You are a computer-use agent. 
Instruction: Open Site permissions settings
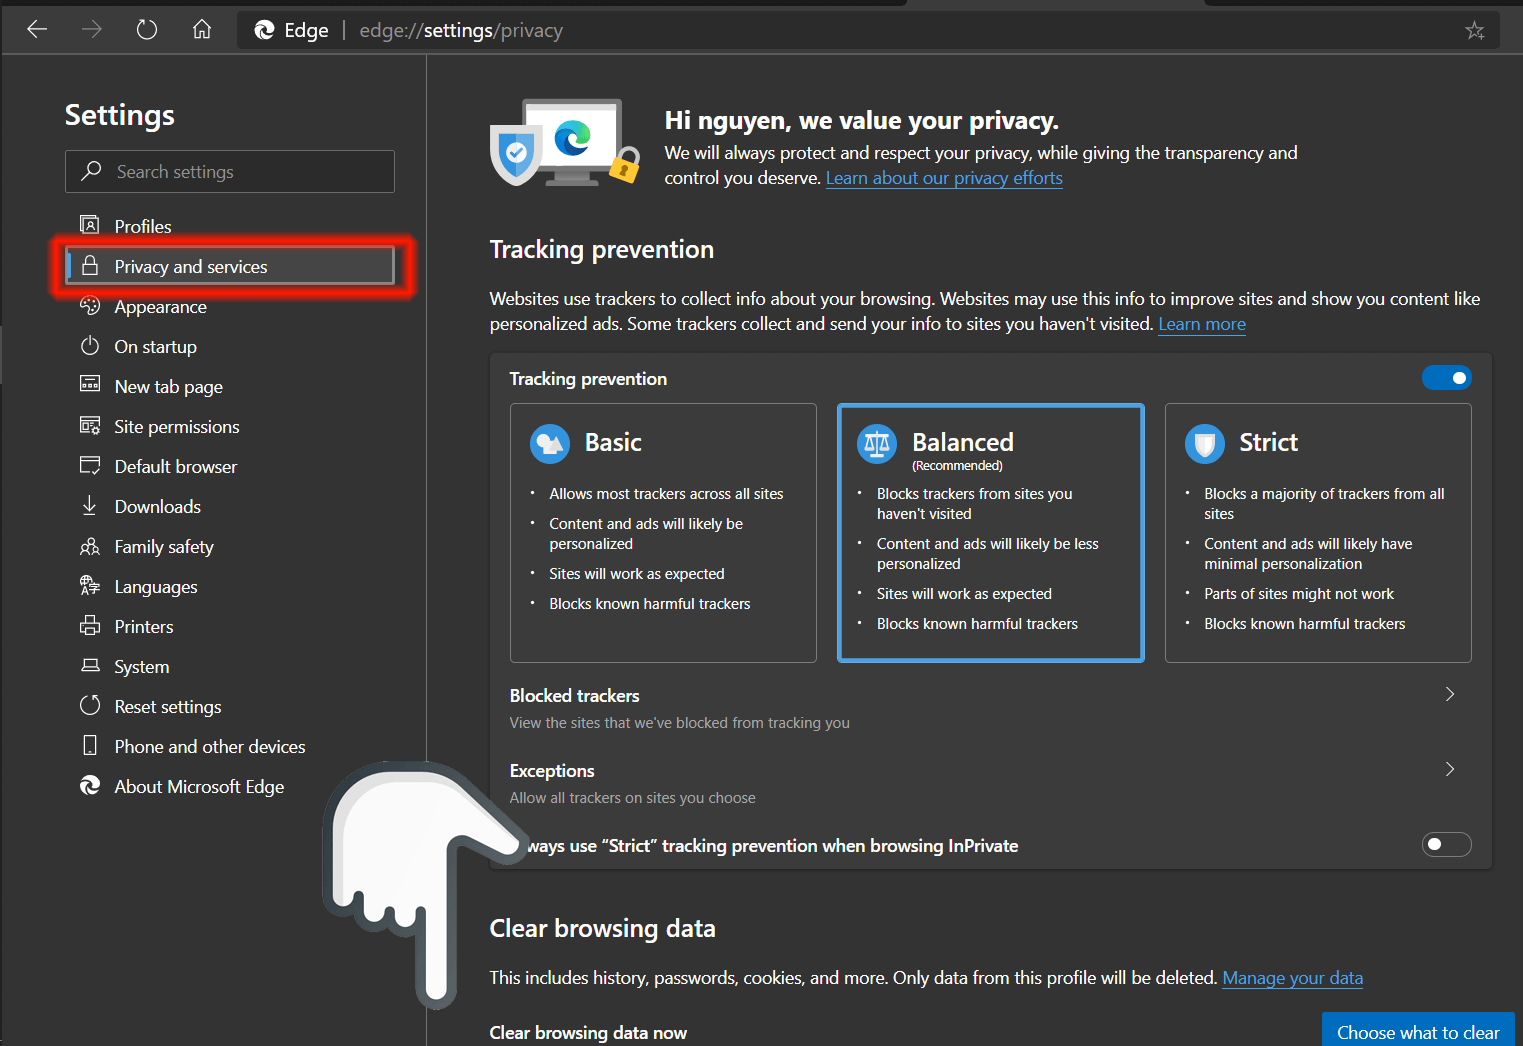230,426
